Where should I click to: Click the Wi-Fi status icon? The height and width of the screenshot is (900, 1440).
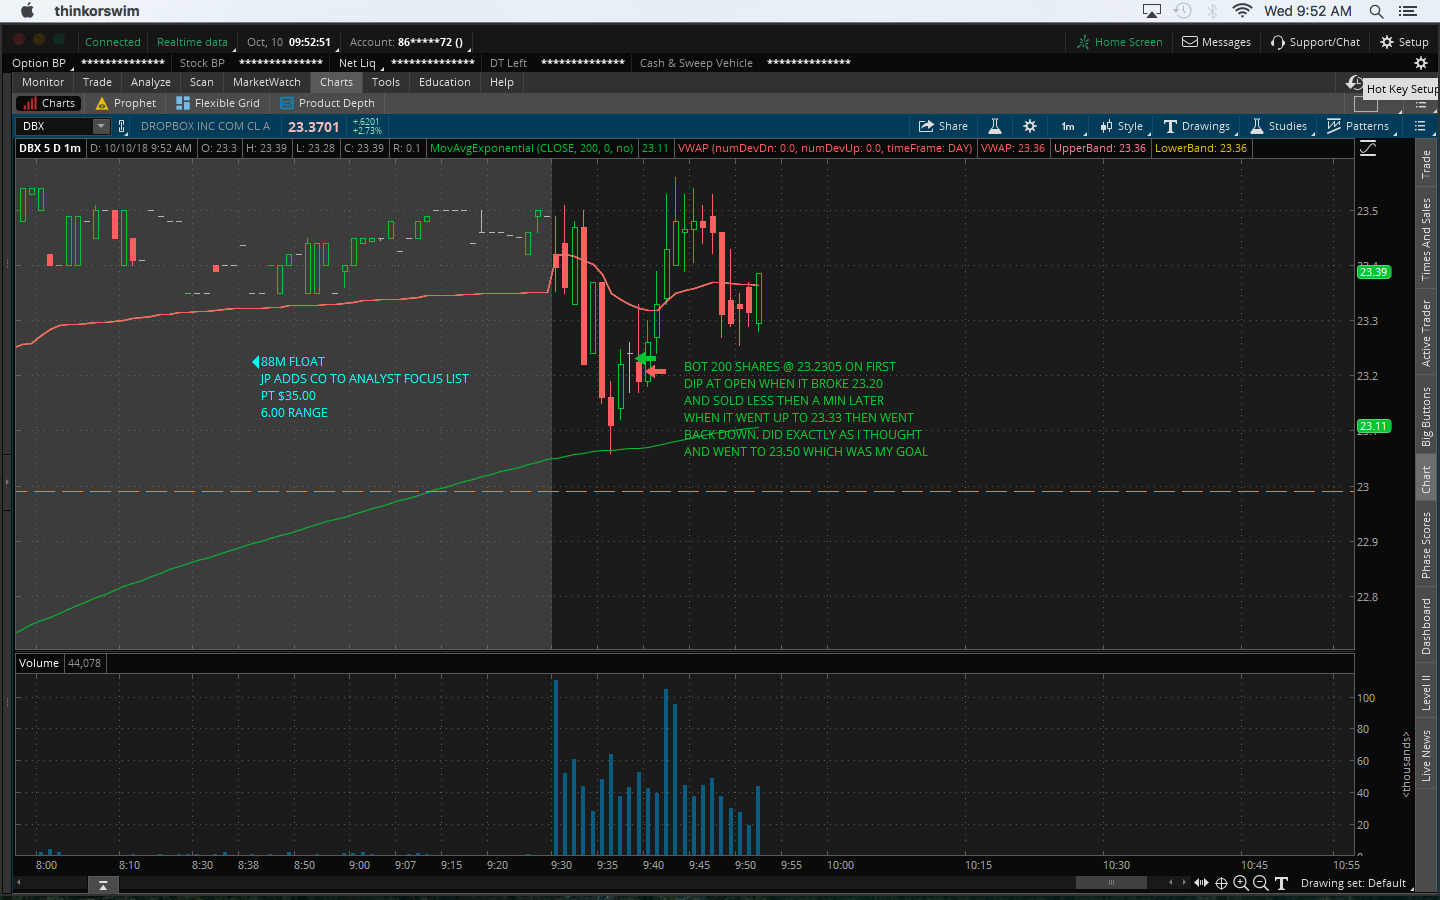click(1242, 11)
